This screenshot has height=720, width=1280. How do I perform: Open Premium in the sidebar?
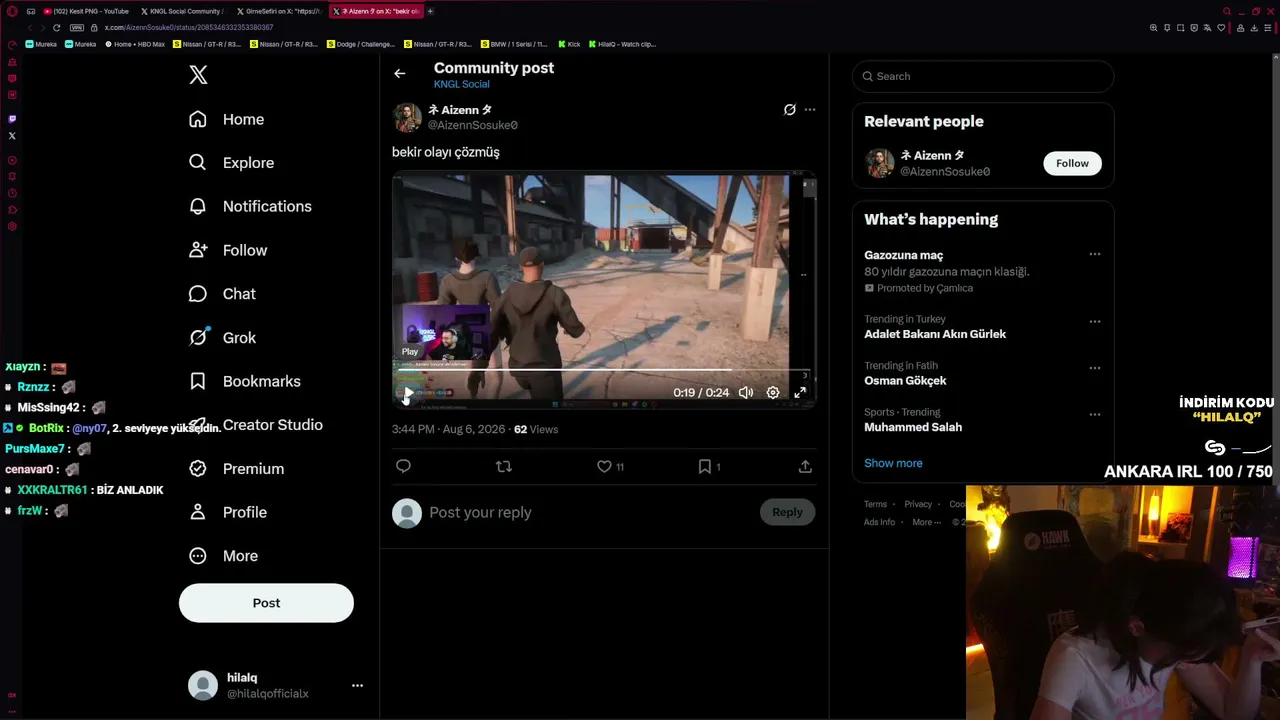[x=236, y=469]
